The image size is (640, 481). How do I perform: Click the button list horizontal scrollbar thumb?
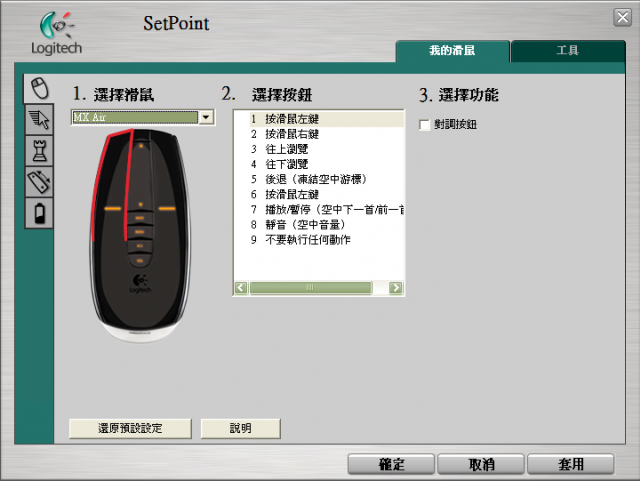[310, 287]
